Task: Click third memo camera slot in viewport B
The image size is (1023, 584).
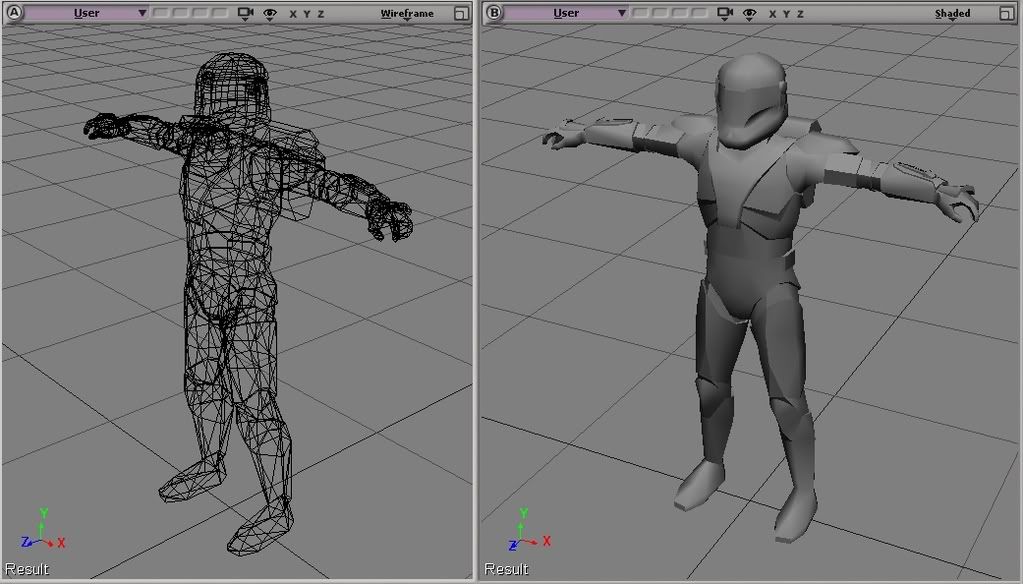Action: click(679, 13)
